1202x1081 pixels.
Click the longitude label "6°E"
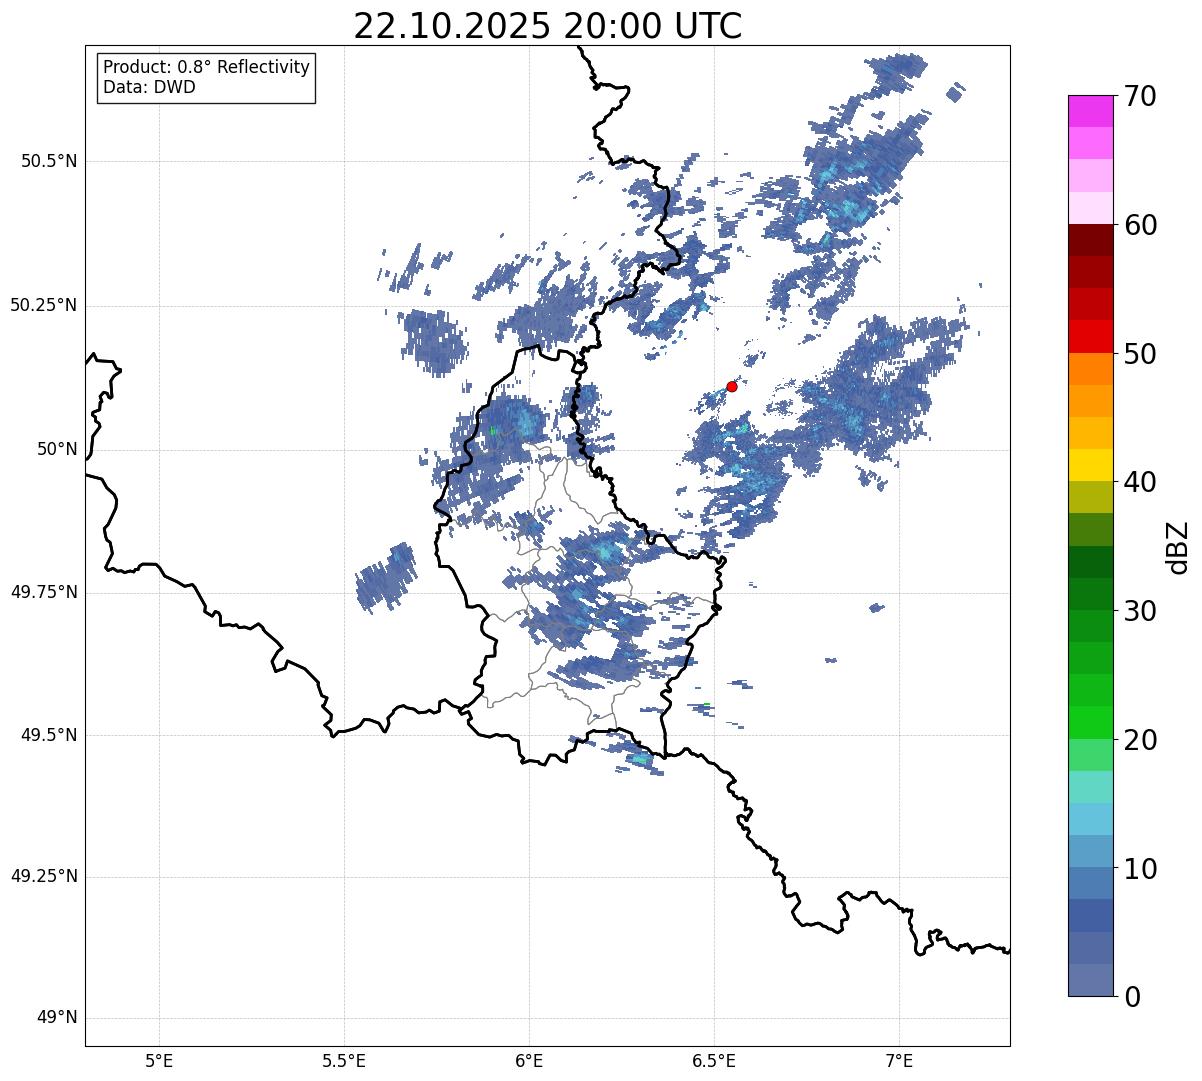pos(529,1061)
